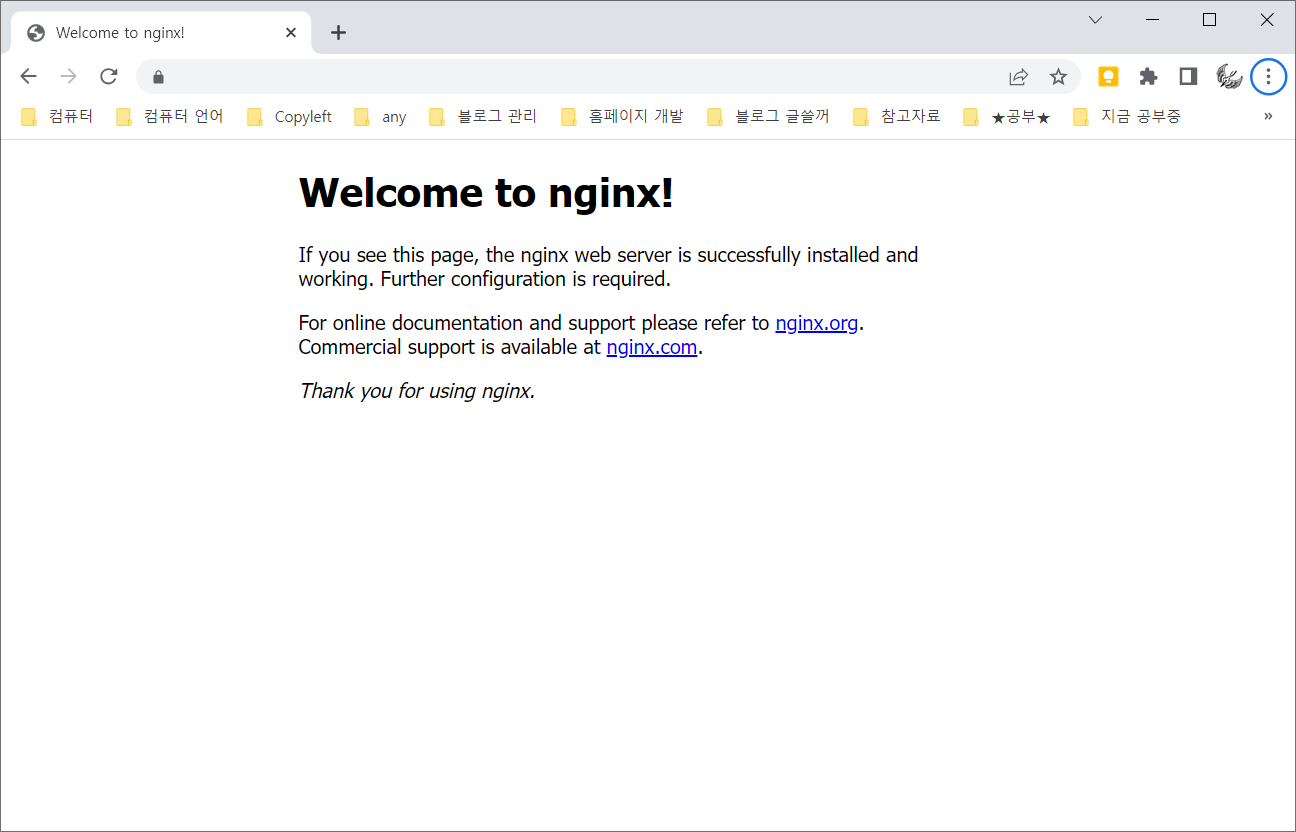Open the 지금 공부중 bookmark folder
This screenshot has height=832, width=1296.
(1127, 117)
